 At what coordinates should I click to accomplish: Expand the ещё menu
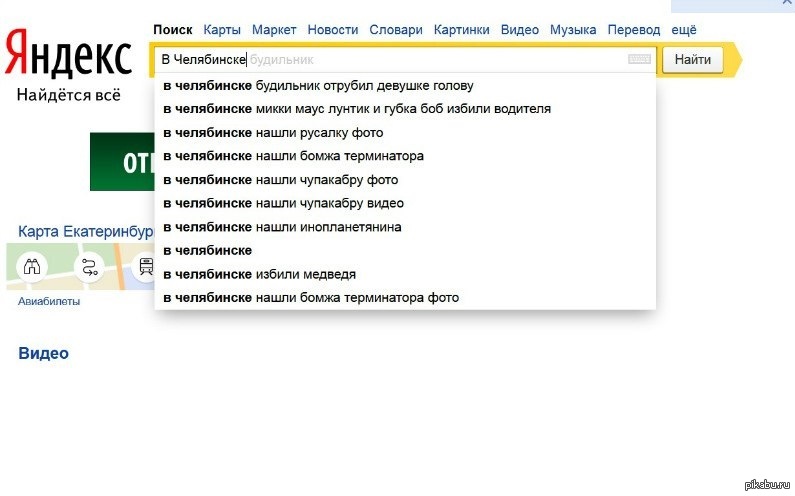(x=684, y=30)
